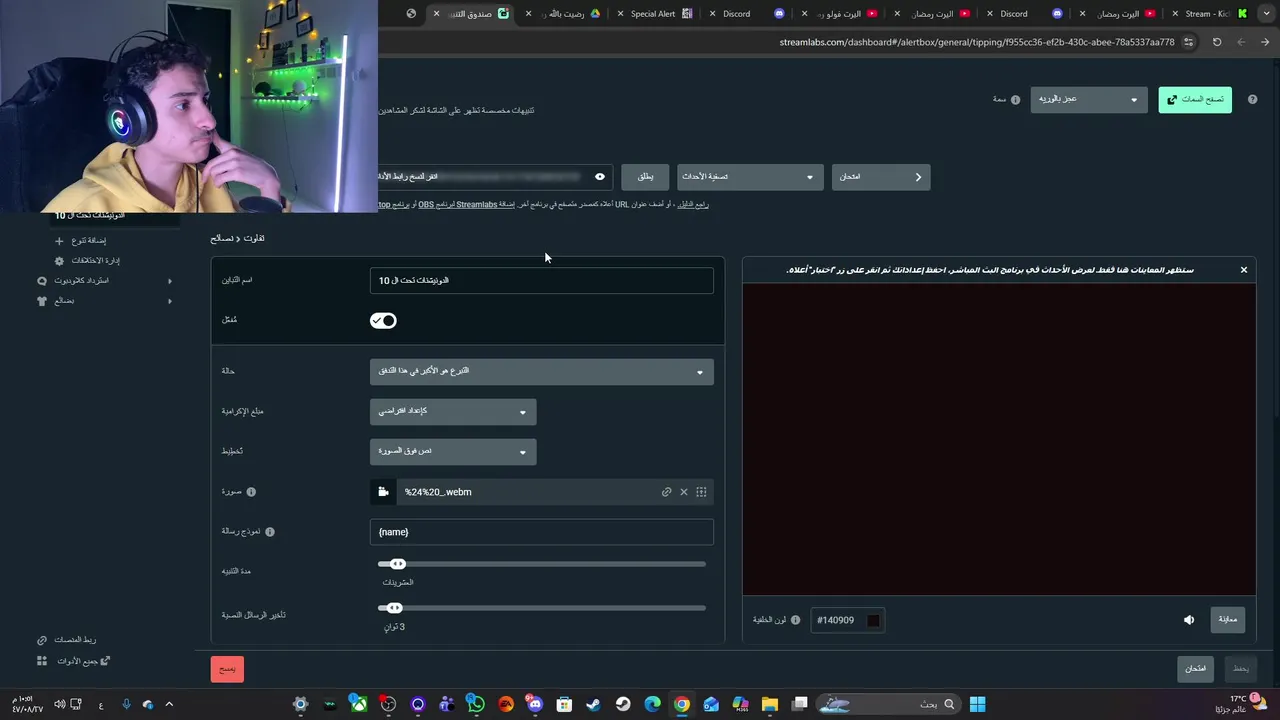
Task: Switch to the Special Alert browser tab
Action: click(x=653, y=14)
